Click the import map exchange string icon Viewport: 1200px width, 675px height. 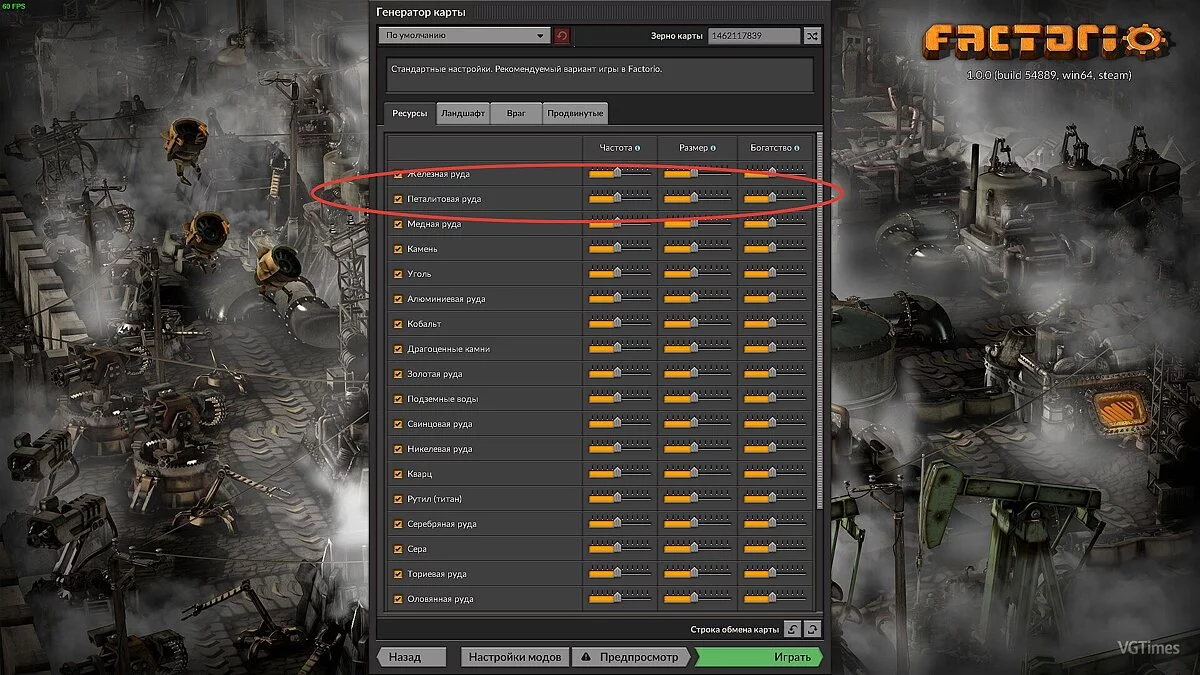click(x=792, y=629)
